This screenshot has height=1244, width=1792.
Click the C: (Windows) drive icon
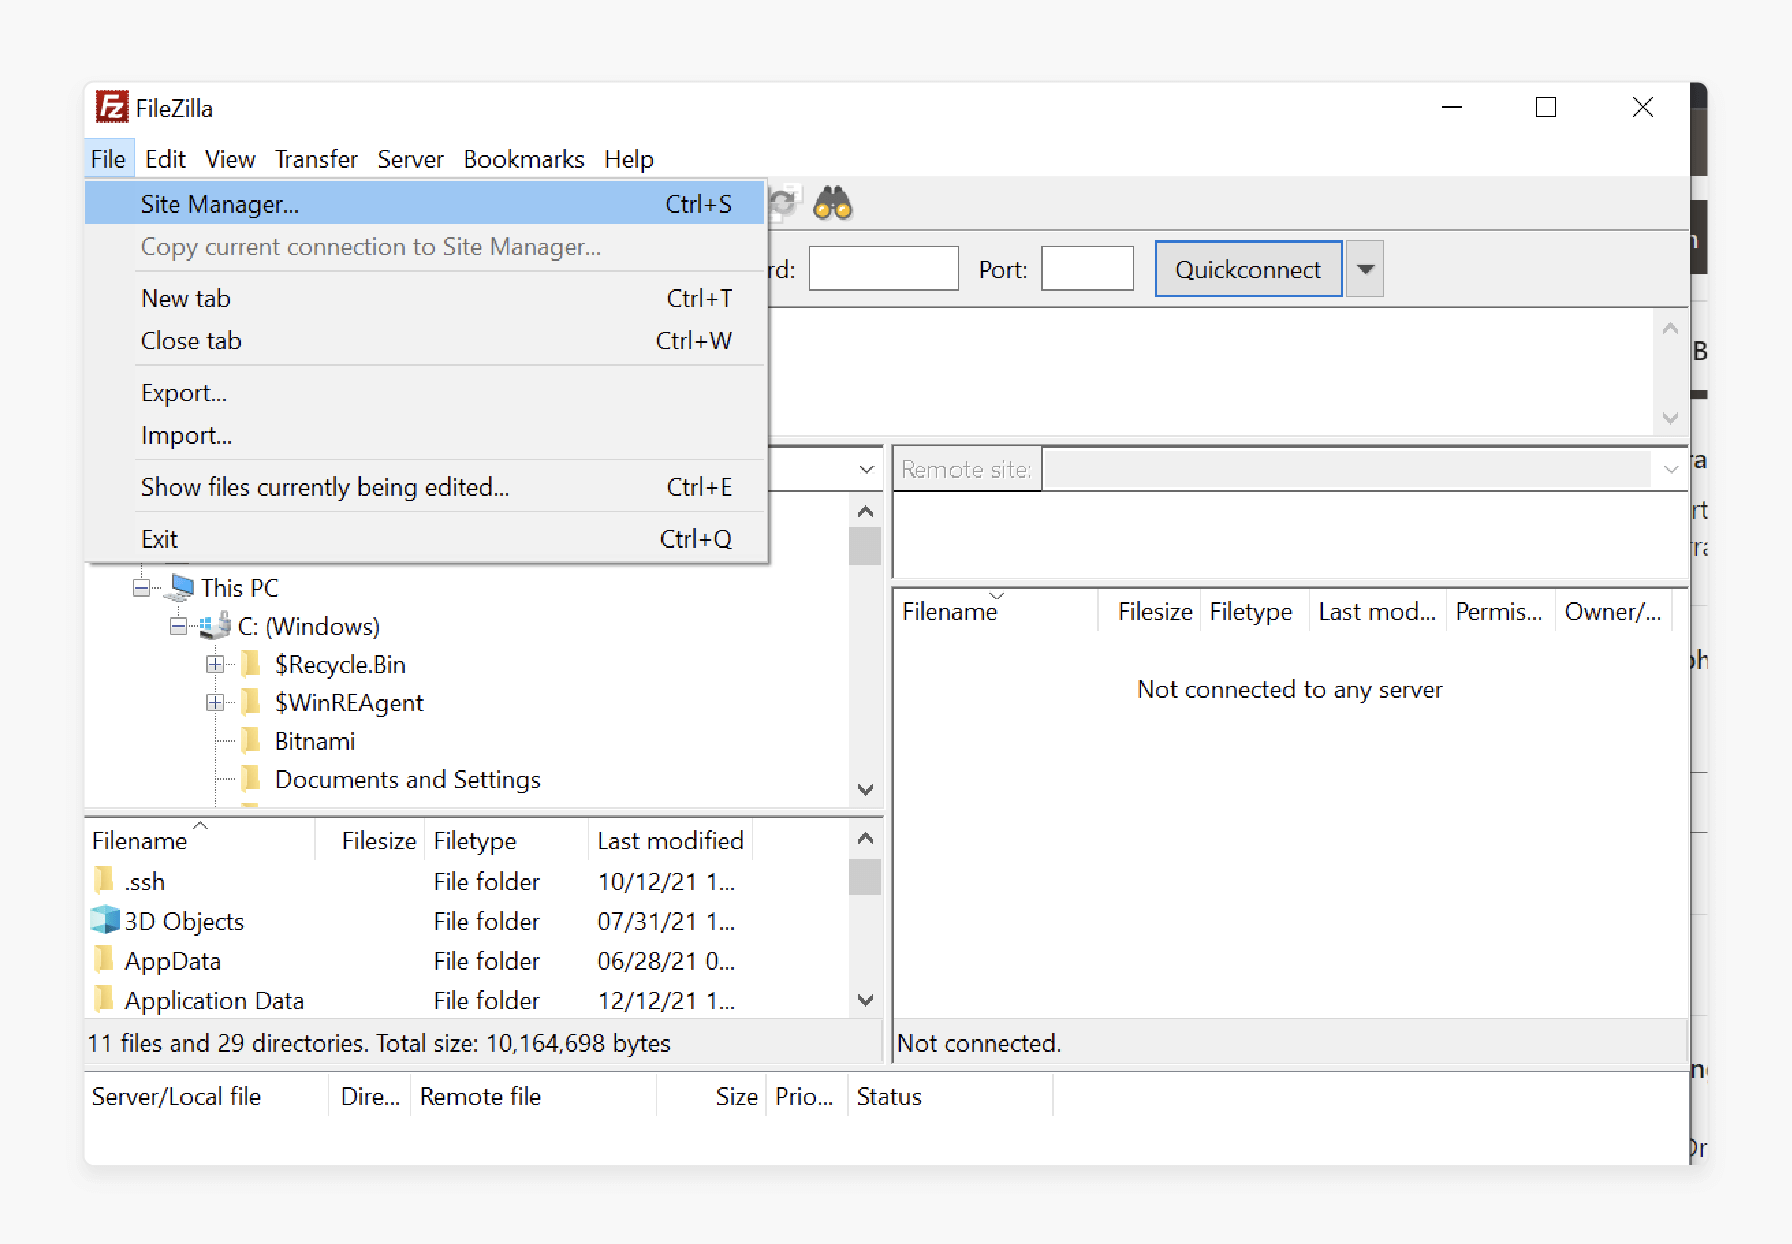[x=216, y=626]
